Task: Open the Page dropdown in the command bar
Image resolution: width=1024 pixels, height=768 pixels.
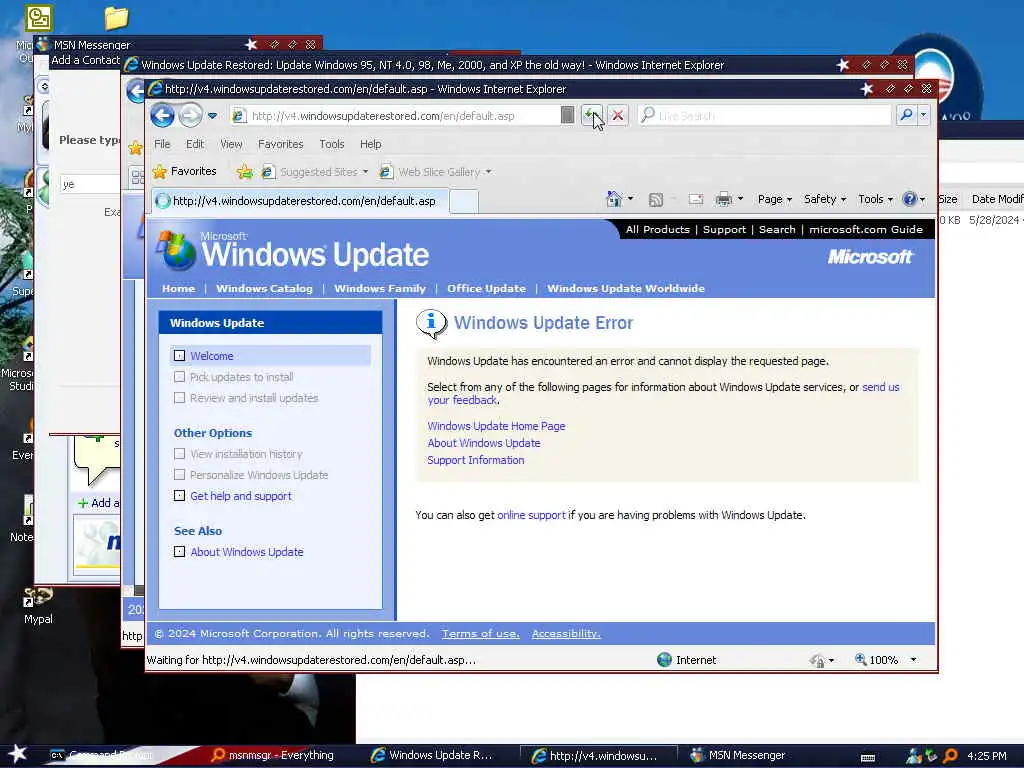Action: coord(775,199)
